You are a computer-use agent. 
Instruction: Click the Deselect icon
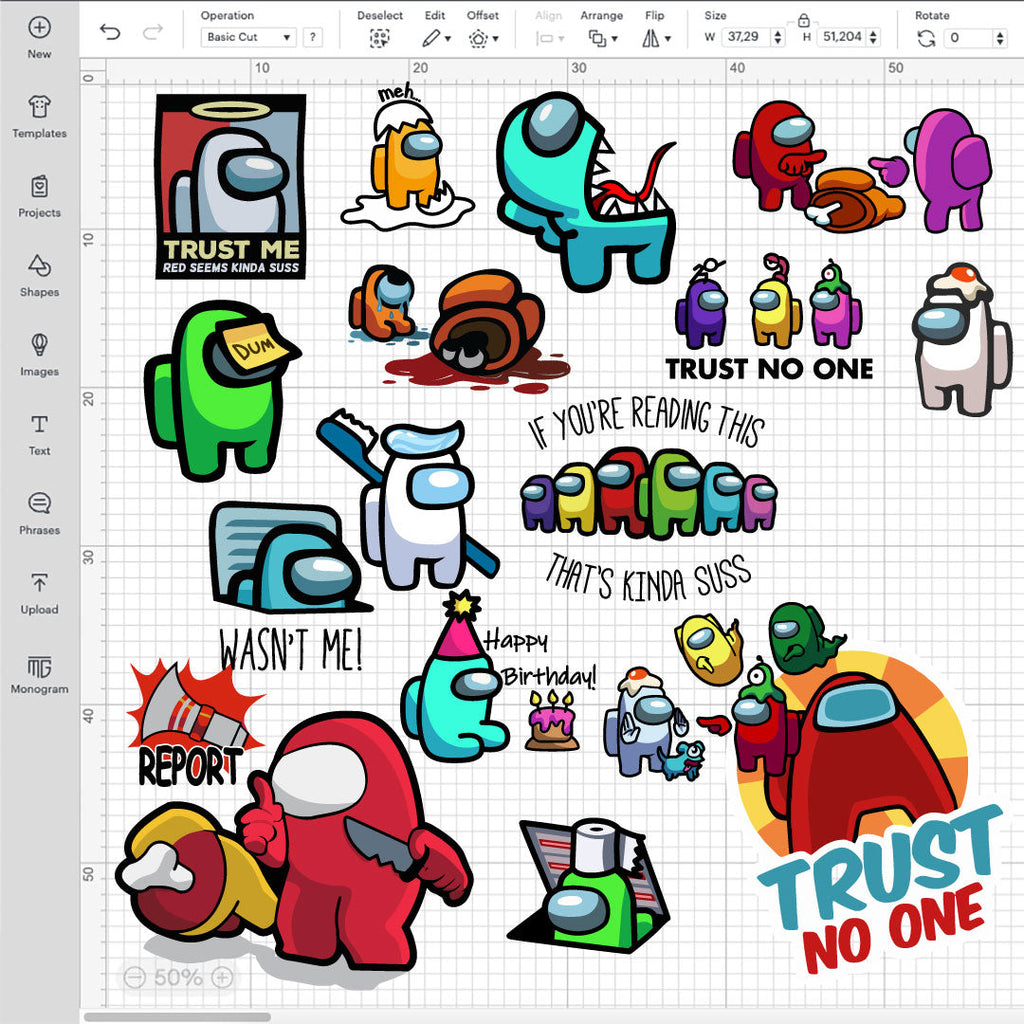pos(379,38)
